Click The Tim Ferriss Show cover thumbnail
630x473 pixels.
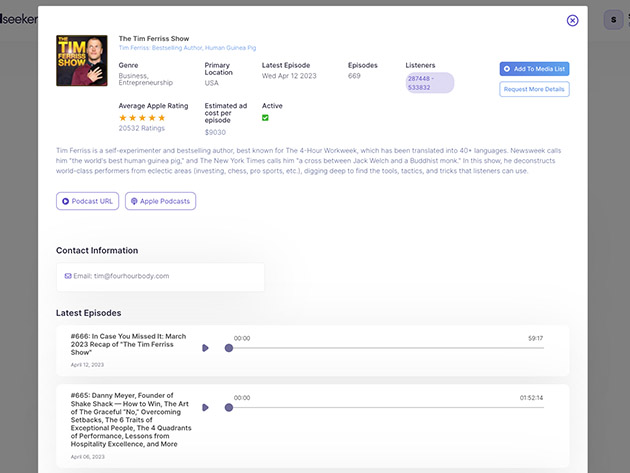coord(82,60)
